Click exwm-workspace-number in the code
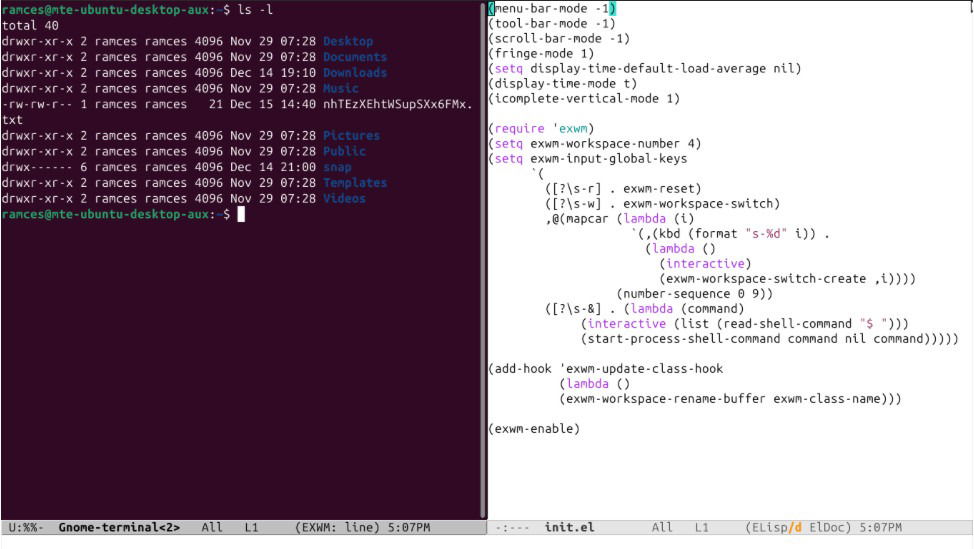This screenshot has width=974, height=549. pos(605,143)
